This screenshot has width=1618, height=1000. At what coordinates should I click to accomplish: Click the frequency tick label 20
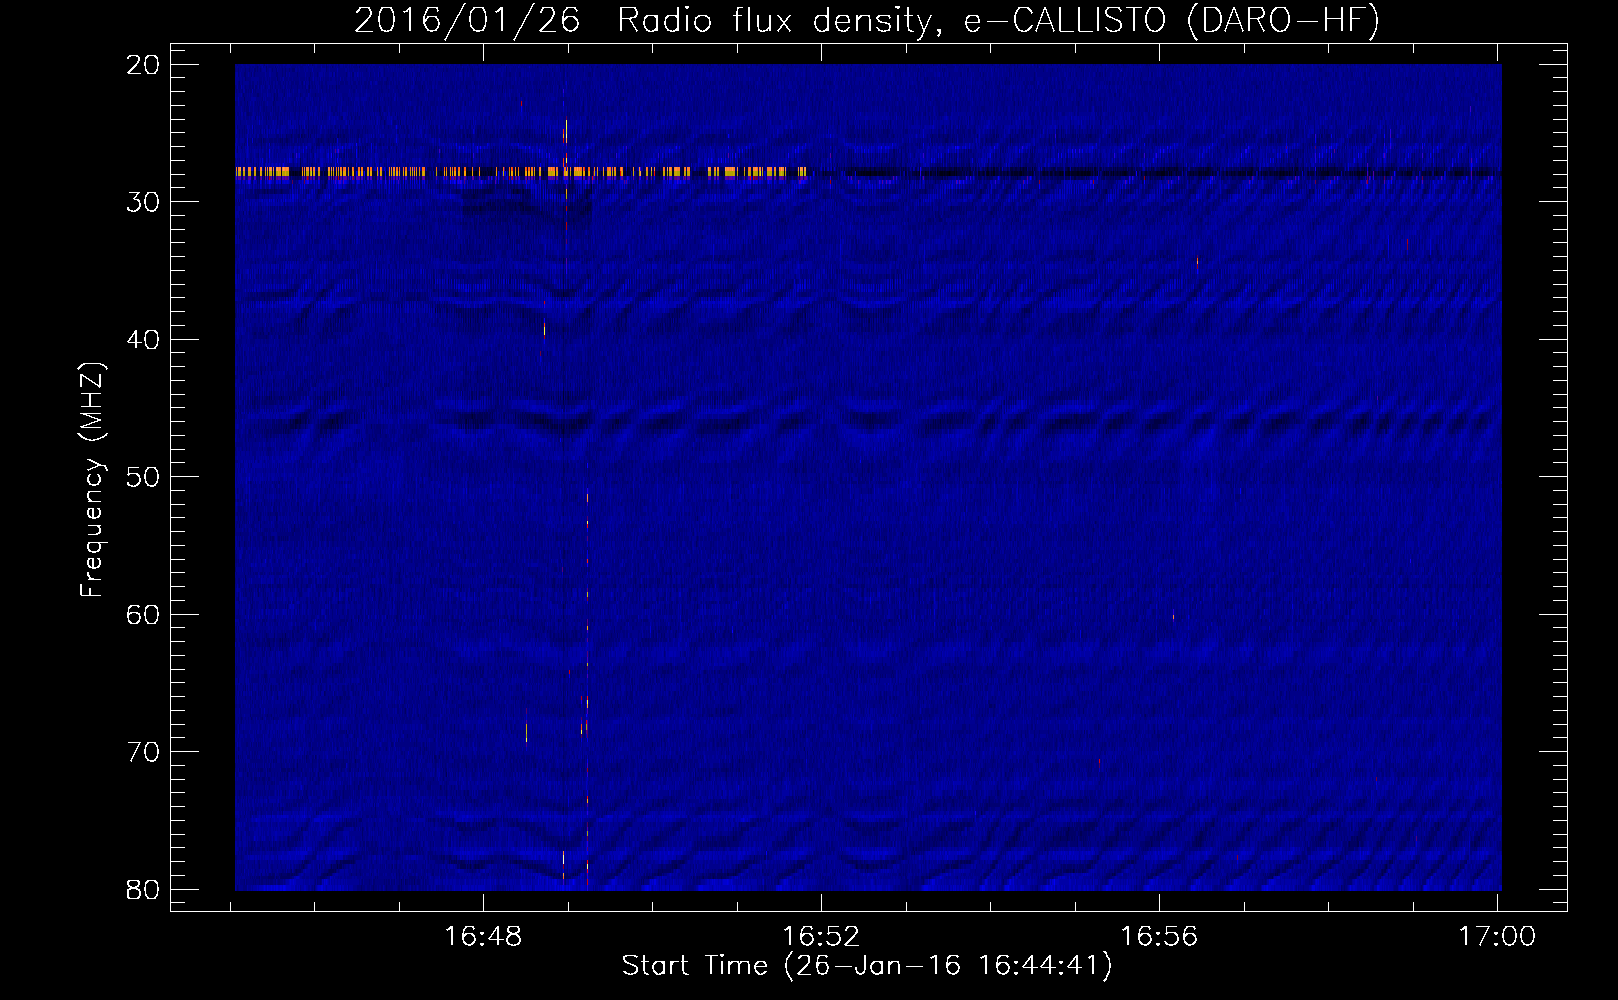pos(144,65)
